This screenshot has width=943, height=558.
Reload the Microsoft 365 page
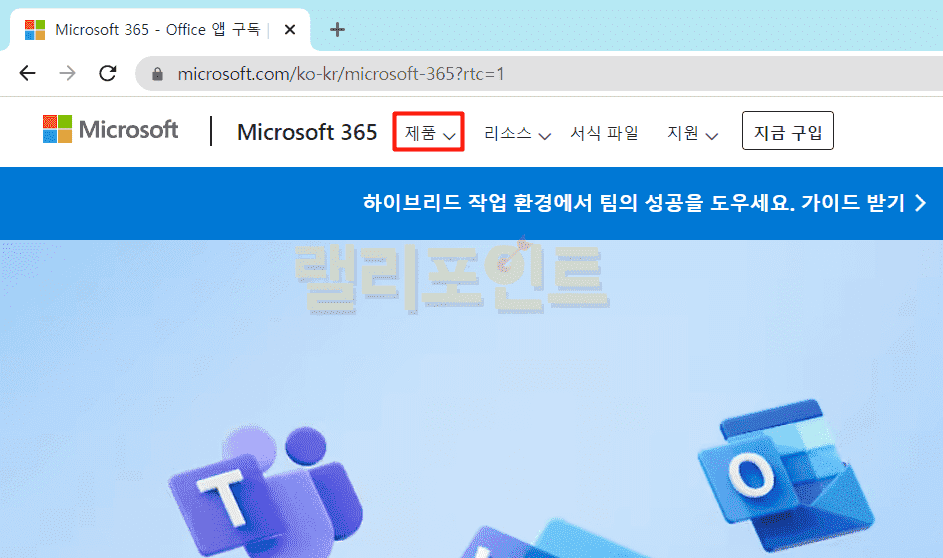point(107,73)
